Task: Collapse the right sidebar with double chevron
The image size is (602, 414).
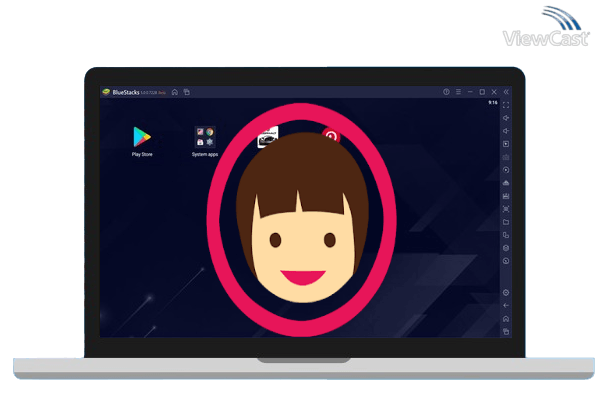Action: tap(506, 92)
